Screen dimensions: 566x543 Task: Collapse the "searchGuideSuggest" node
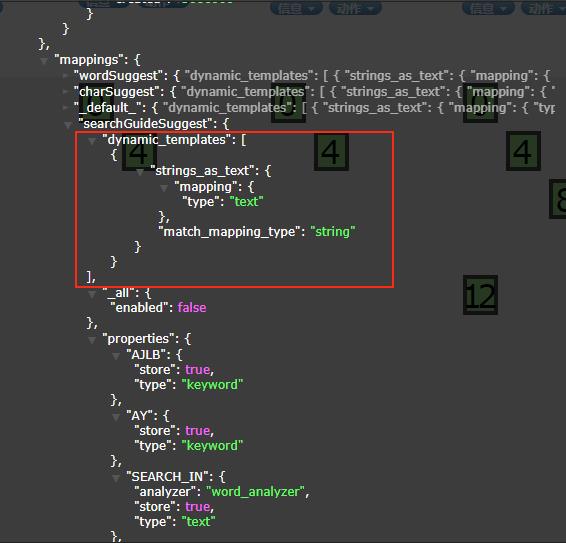click(68, 125)
